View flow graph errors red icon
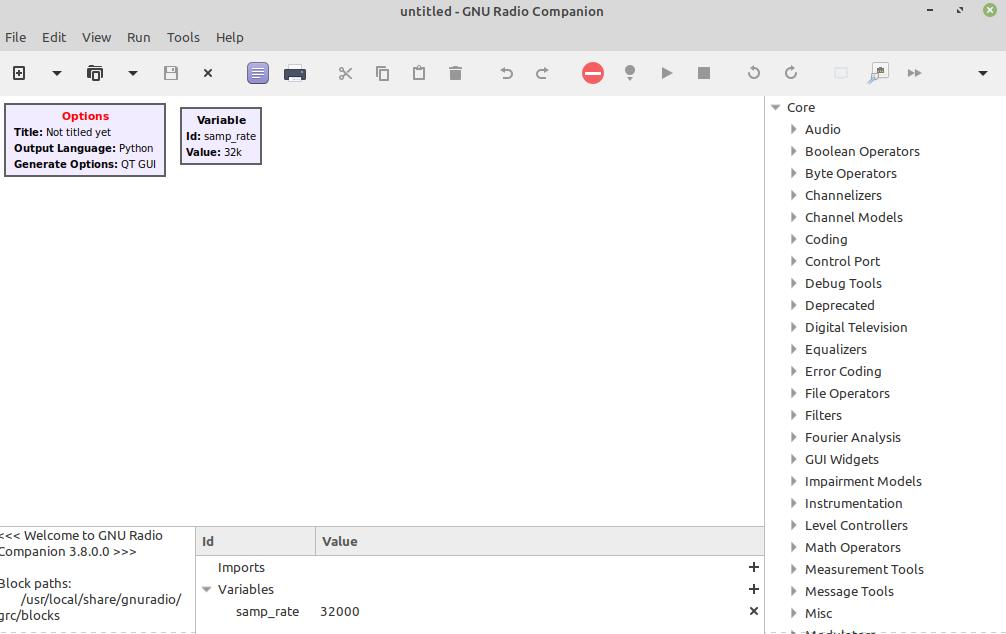The image size is (1006, 634). click(x=593, y=73)
